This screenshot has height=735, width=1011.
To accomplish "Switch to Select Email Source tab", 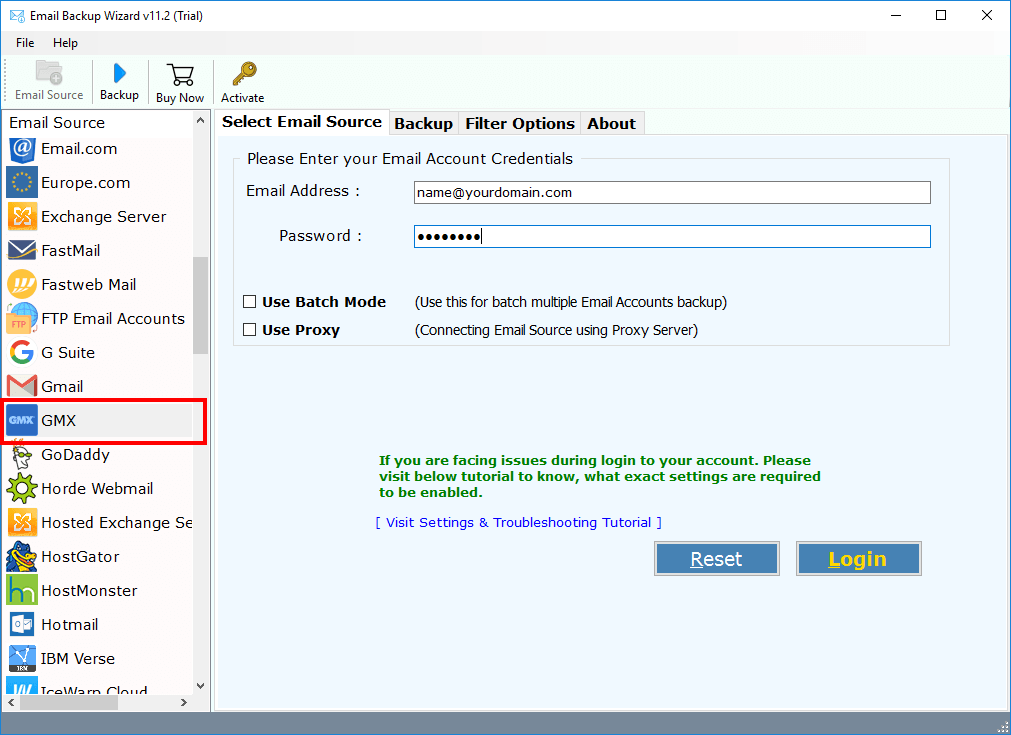I will coord(302,122).
